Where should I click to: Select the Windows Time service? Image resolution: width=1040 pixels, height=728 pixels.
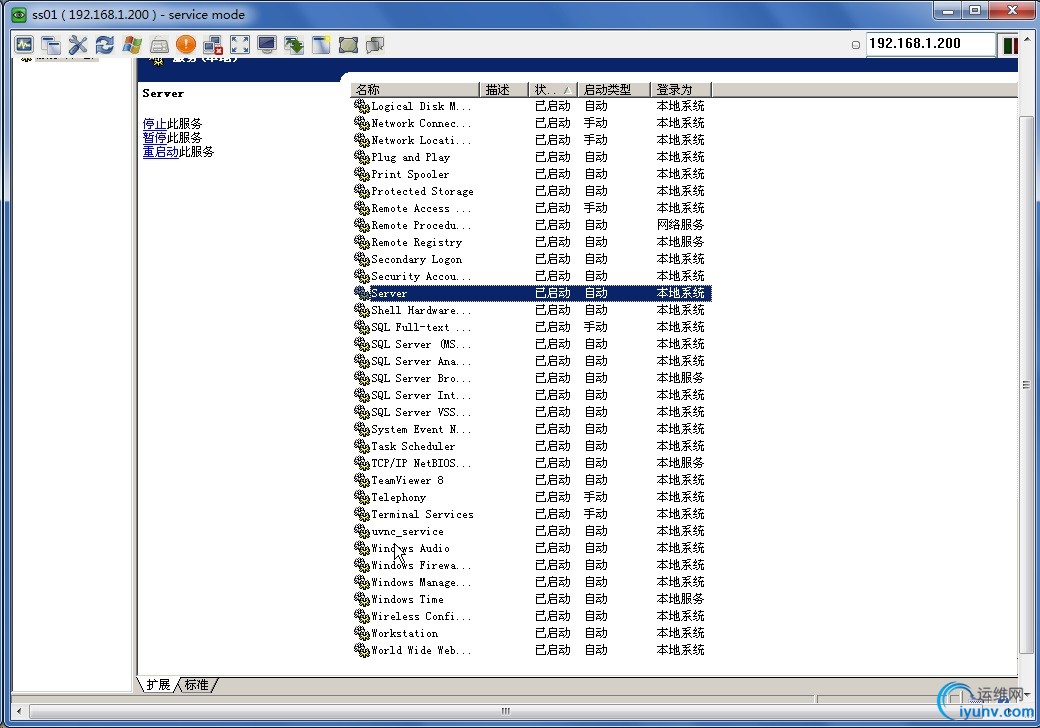point(531,599)
